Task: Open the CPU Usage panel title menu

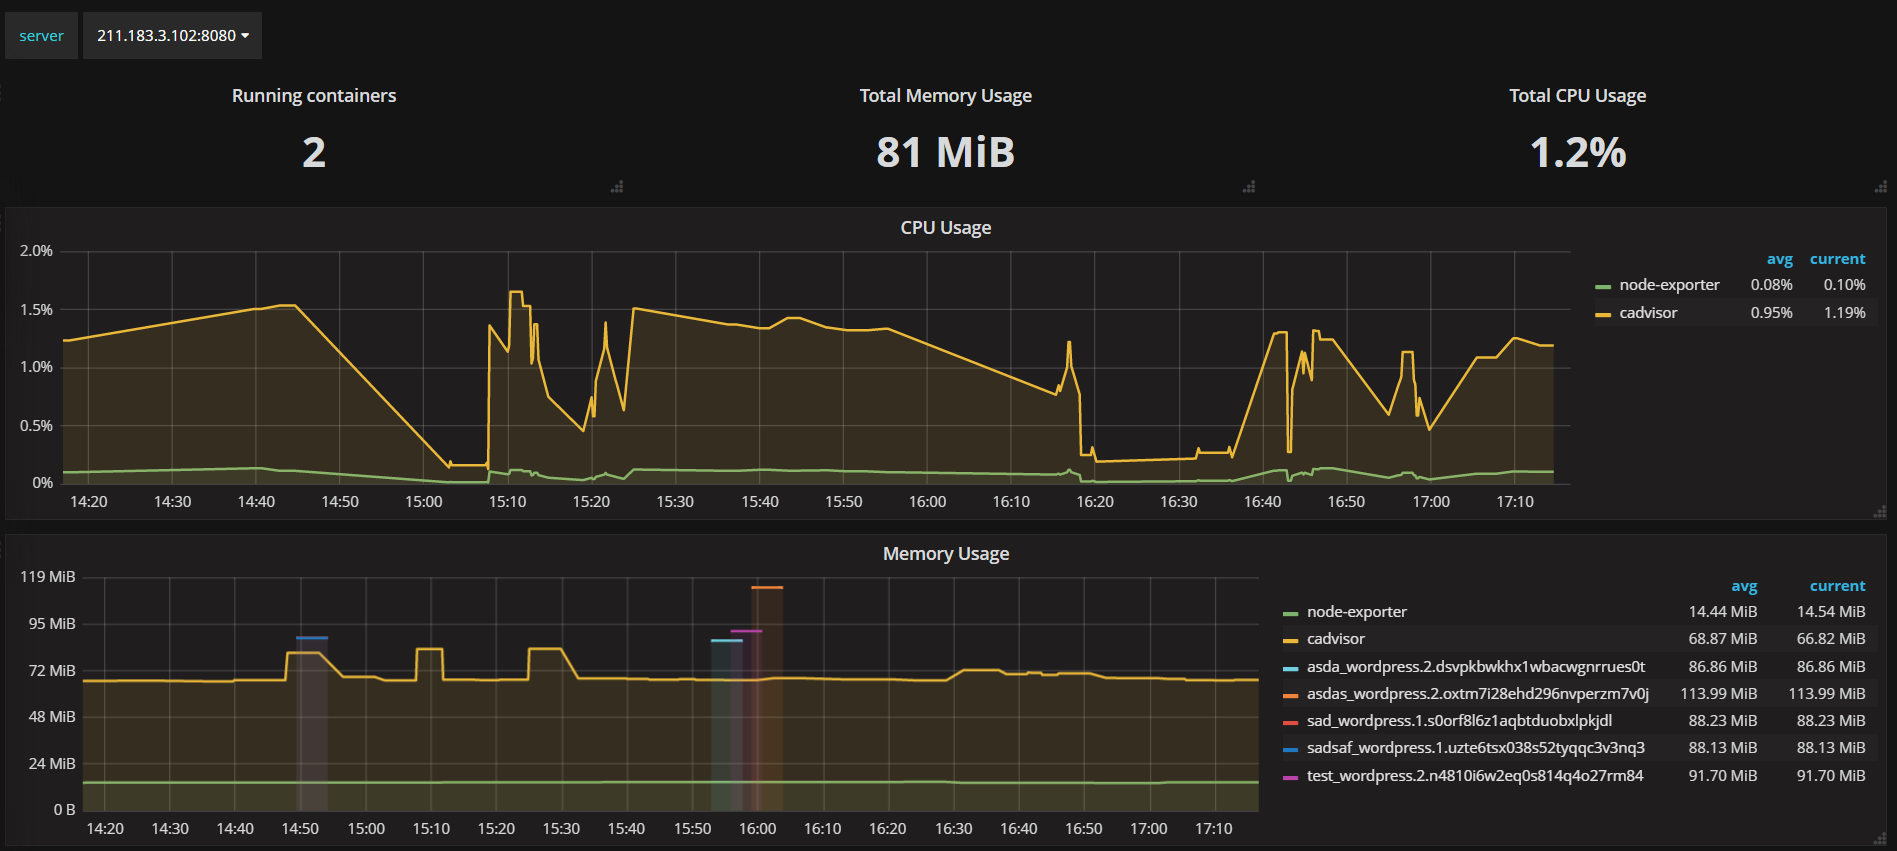Action: 945,228
